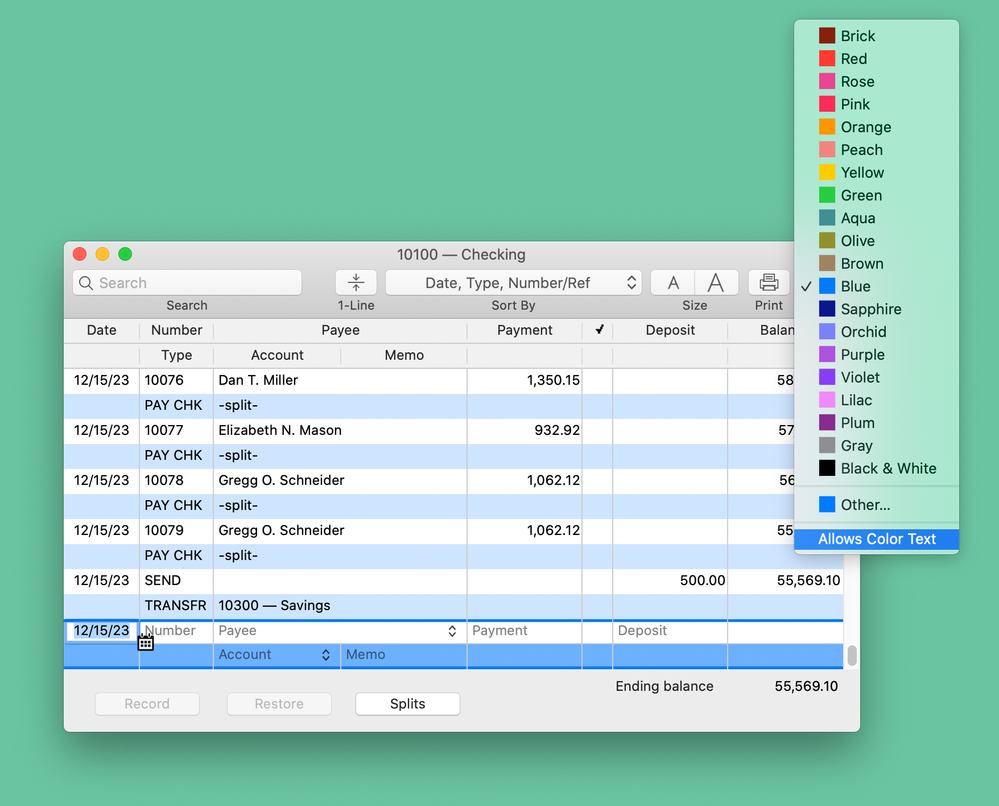Click the magnifier icon in Search
The height and width of the screenshot is (806, 999).
87,283
